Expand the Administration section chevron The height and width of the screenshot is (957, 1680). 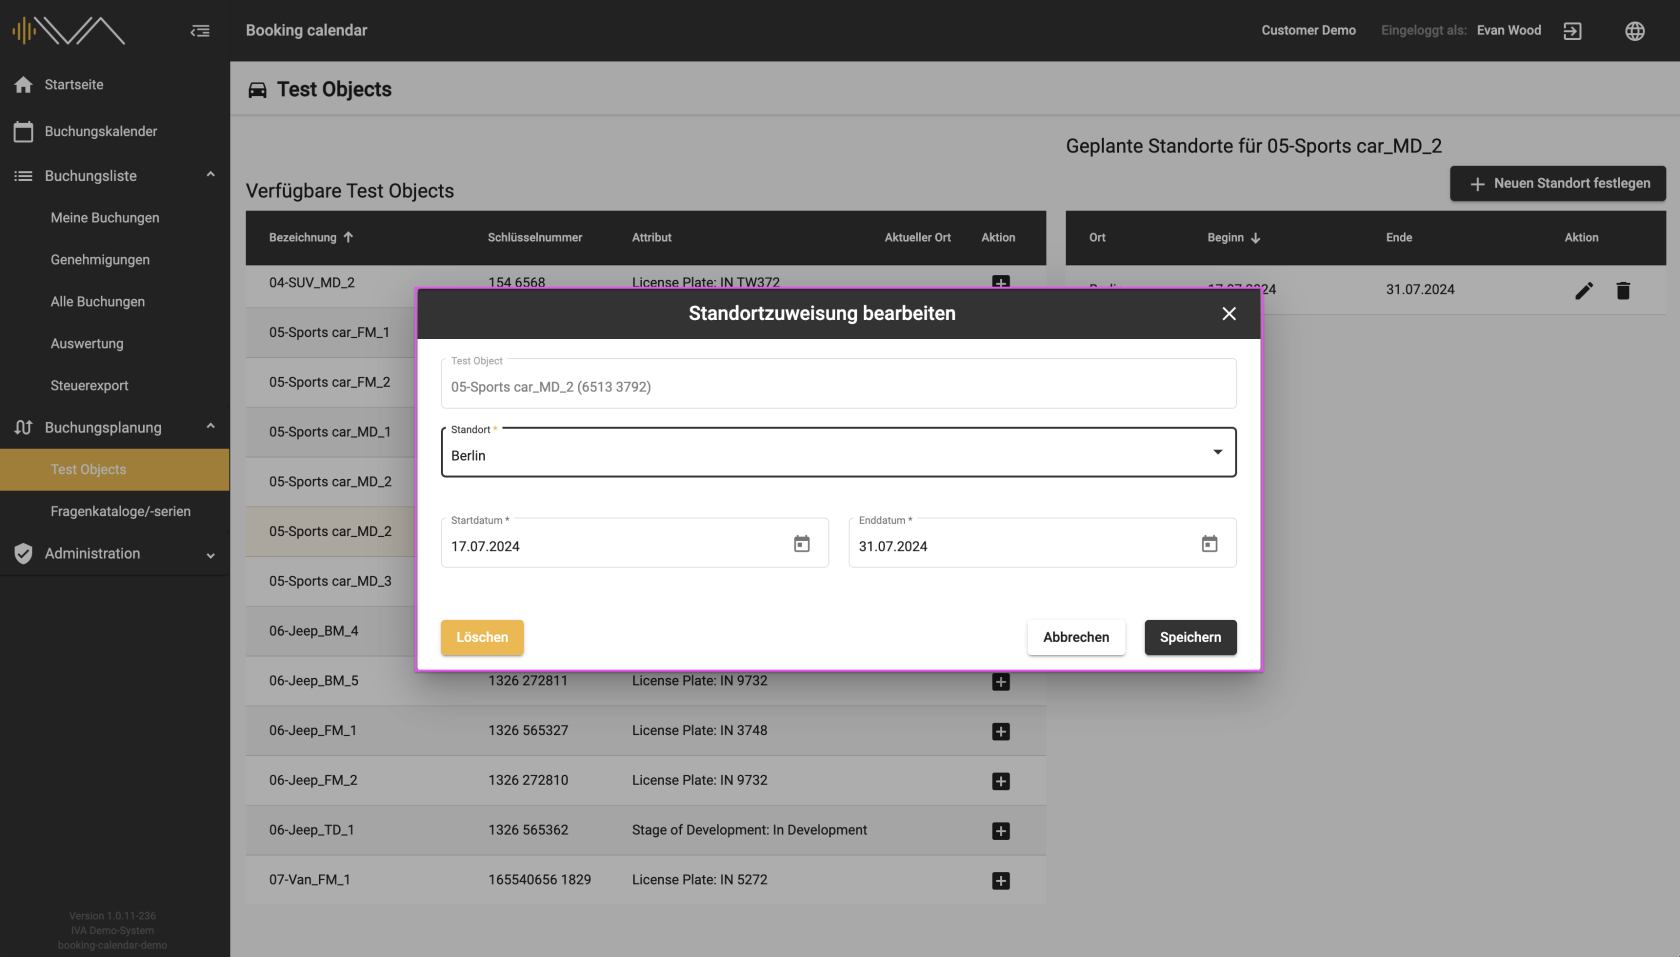pyautogui.click(x=210, y=555)
